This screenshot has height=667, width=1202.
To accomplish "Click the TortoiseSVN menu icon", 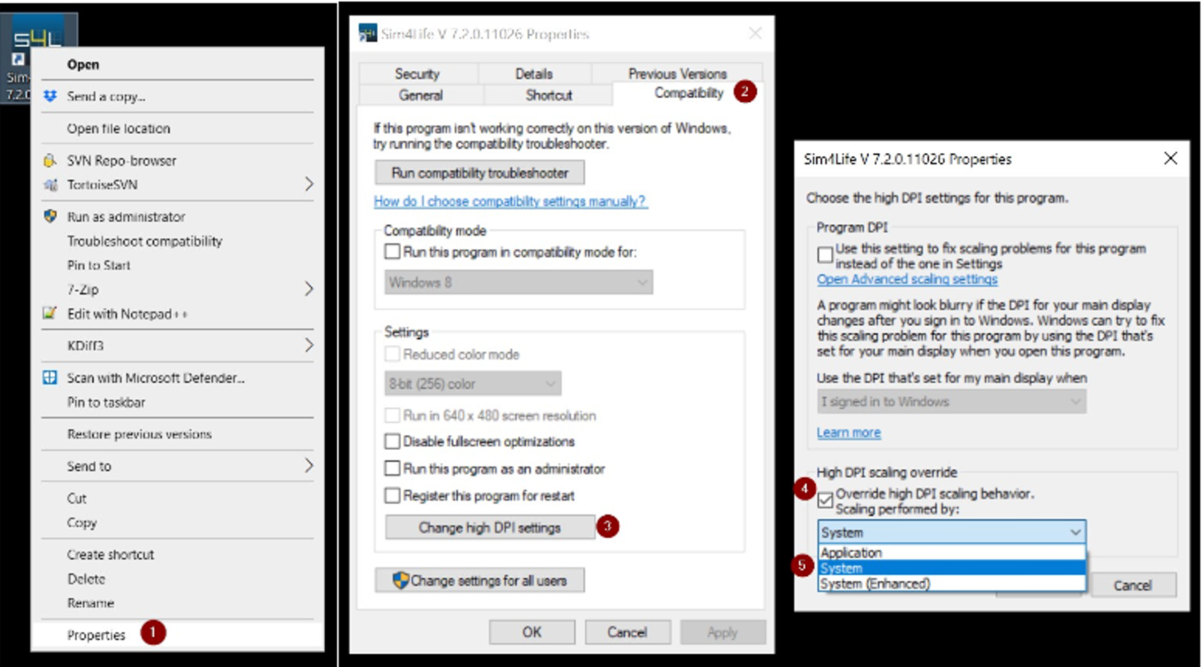I will [x=50, y=185].
